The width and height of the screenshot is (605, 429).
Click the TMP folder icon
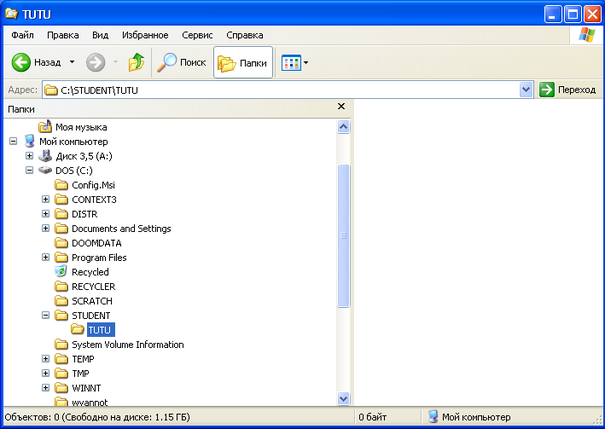pyautogui.click(x=61, y=373)
